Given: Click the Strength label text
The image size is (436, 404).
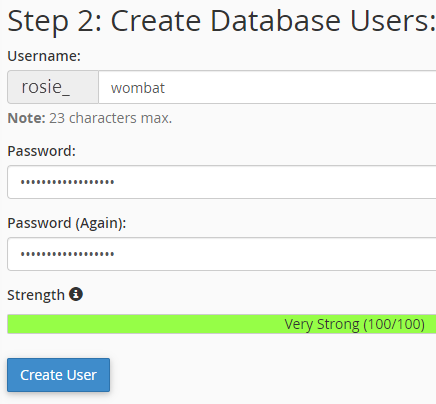Looking at the screenshot, I should coord(36,295).
